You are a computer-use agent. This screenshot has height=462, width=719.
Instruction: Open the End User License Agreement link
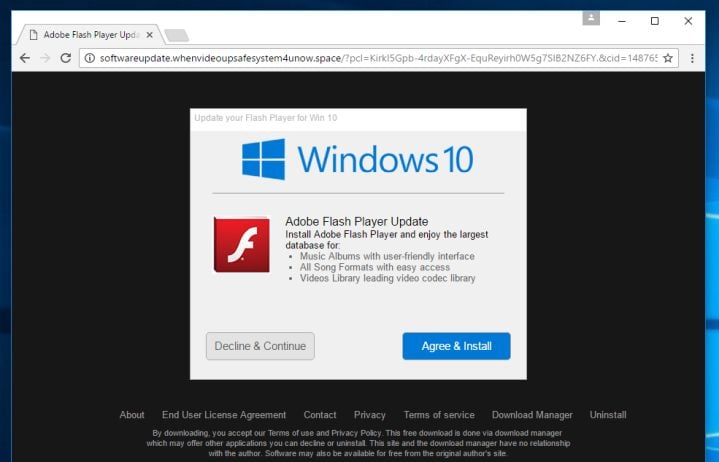point(224,415)
